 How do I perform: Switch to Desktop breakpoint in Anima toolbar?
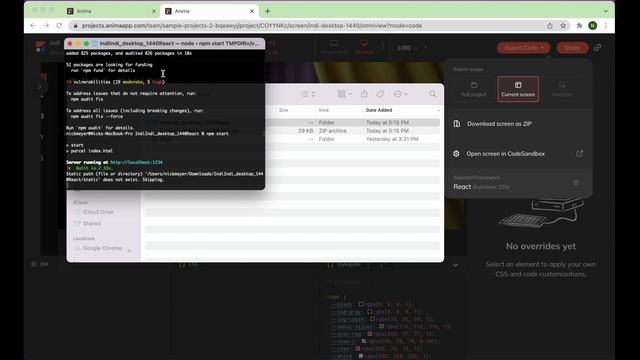pos(364,47)
